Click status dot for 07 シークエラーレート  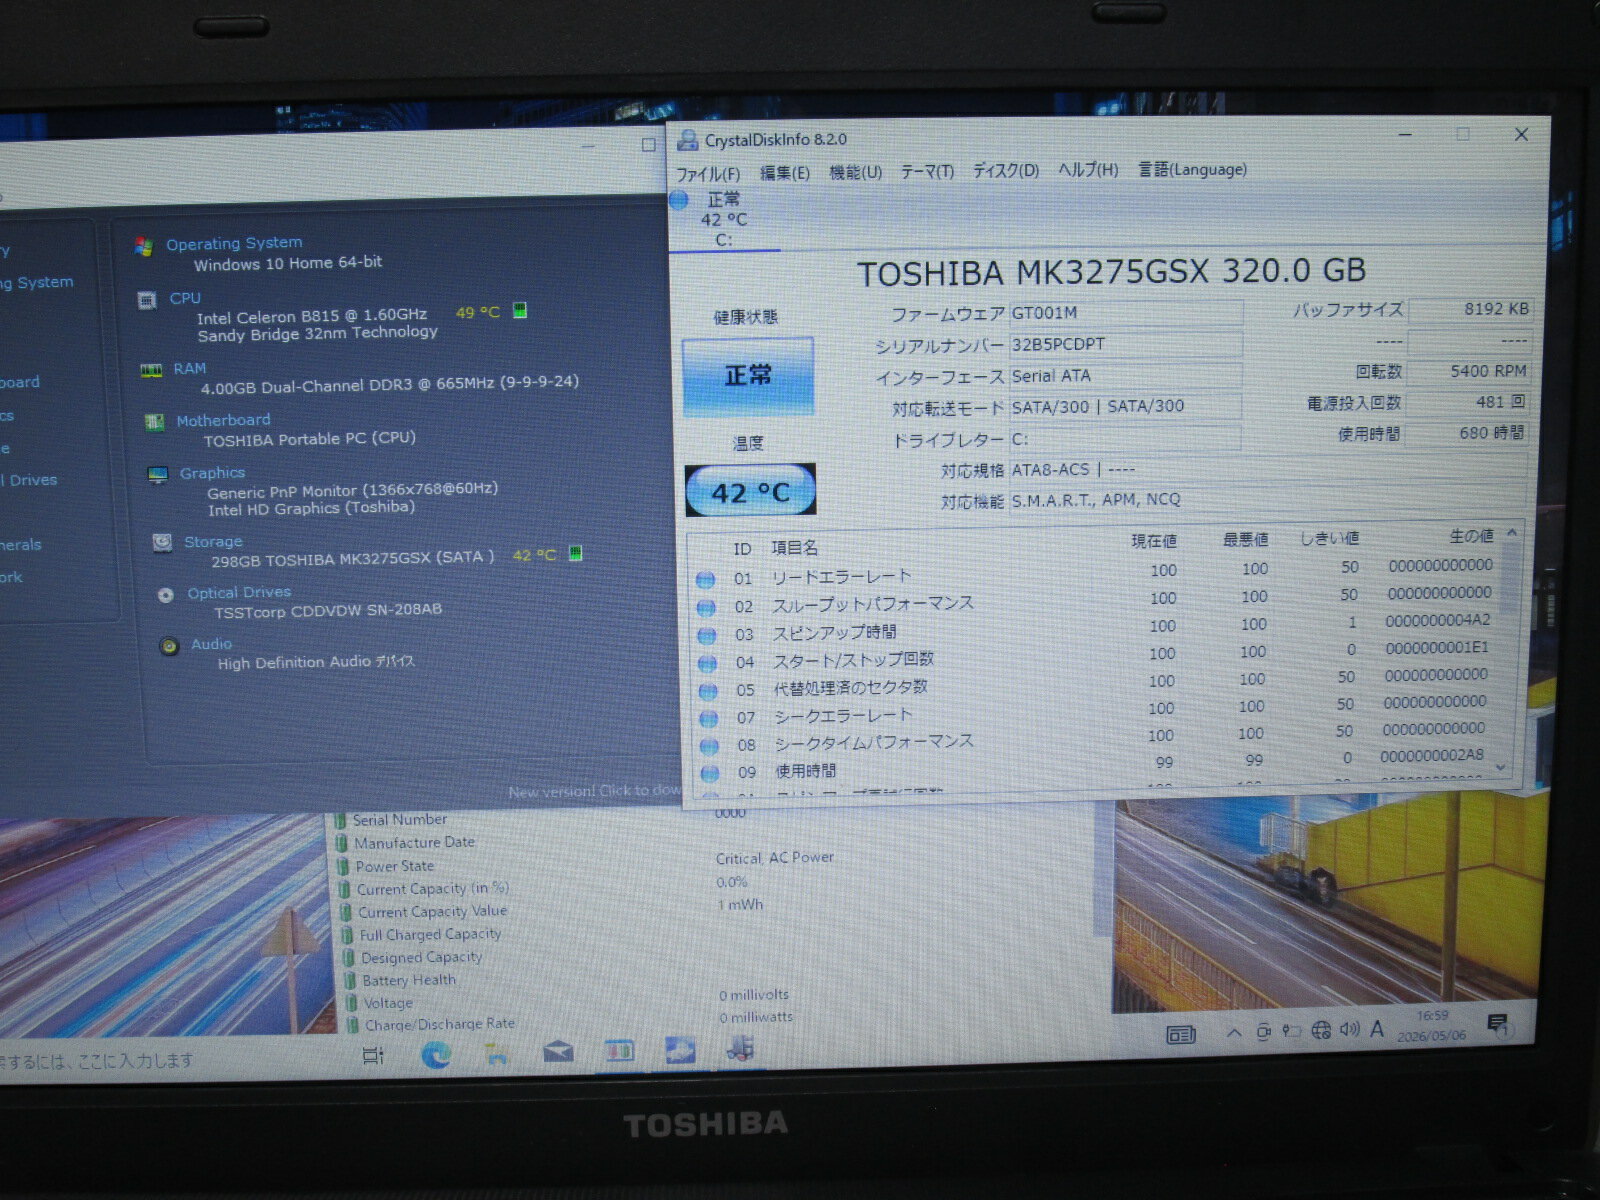coord(709,718)
